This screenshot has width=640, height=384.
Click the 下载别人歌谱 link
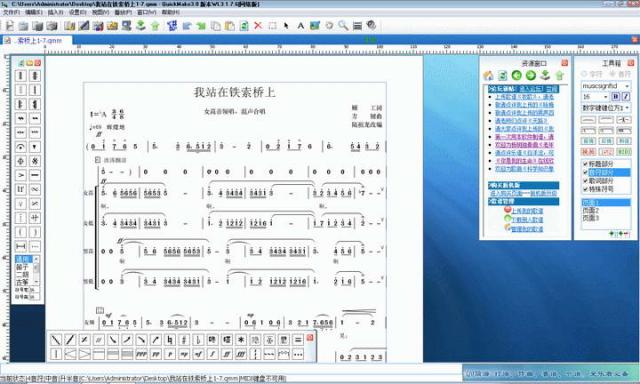(527, 220)
